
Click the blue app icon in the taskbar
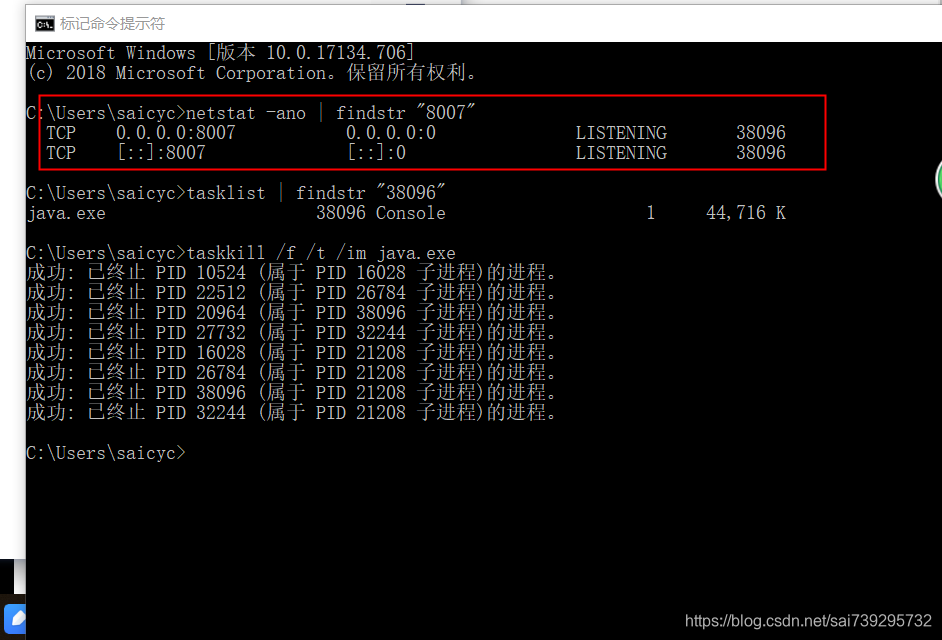15,618
